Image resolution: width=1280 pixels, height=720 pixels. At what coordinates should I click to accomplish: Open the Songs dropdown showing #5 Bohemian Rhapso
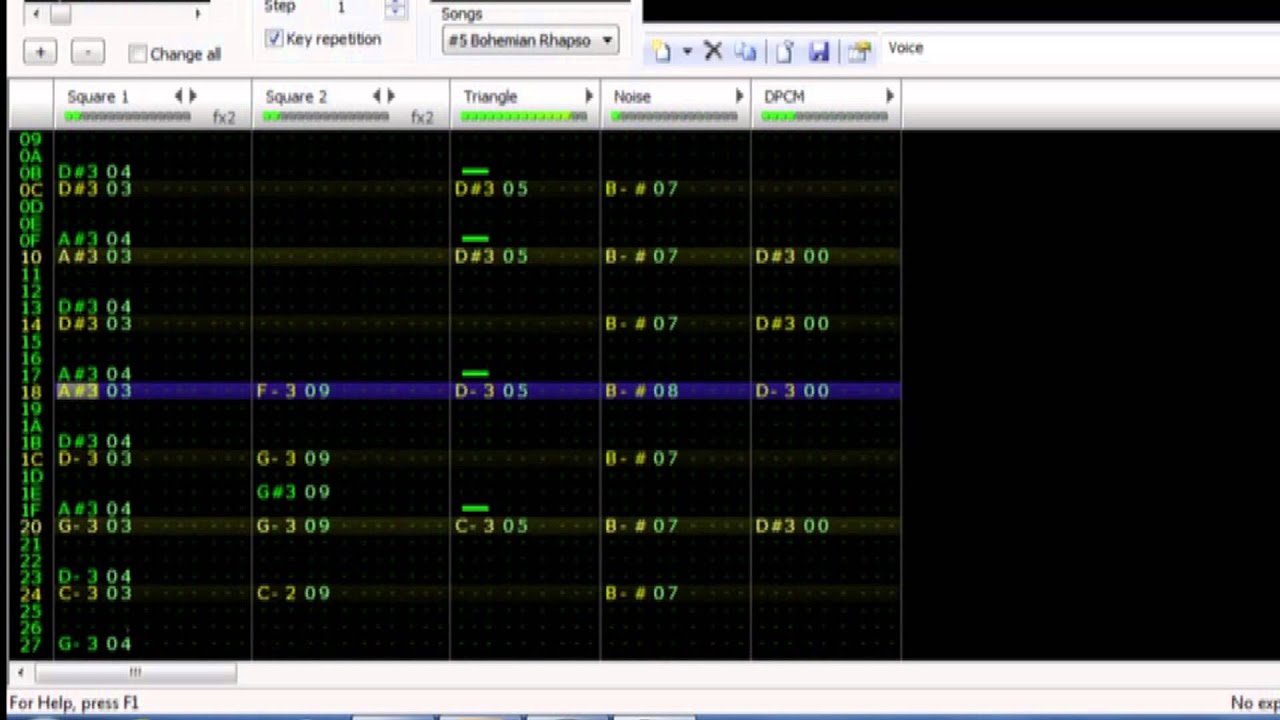(530, 41)
